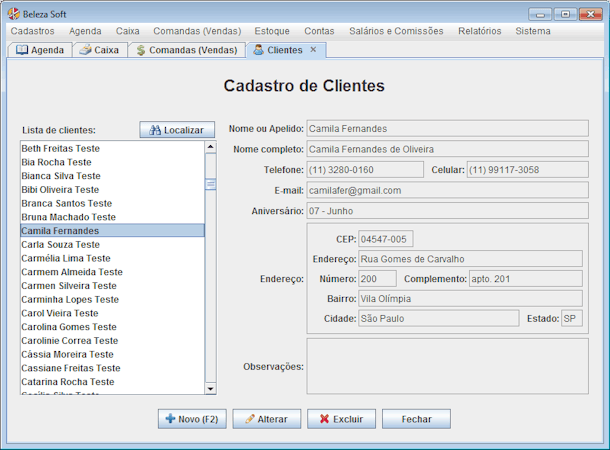
Task: Click the Telefone field
Action: 365,170
